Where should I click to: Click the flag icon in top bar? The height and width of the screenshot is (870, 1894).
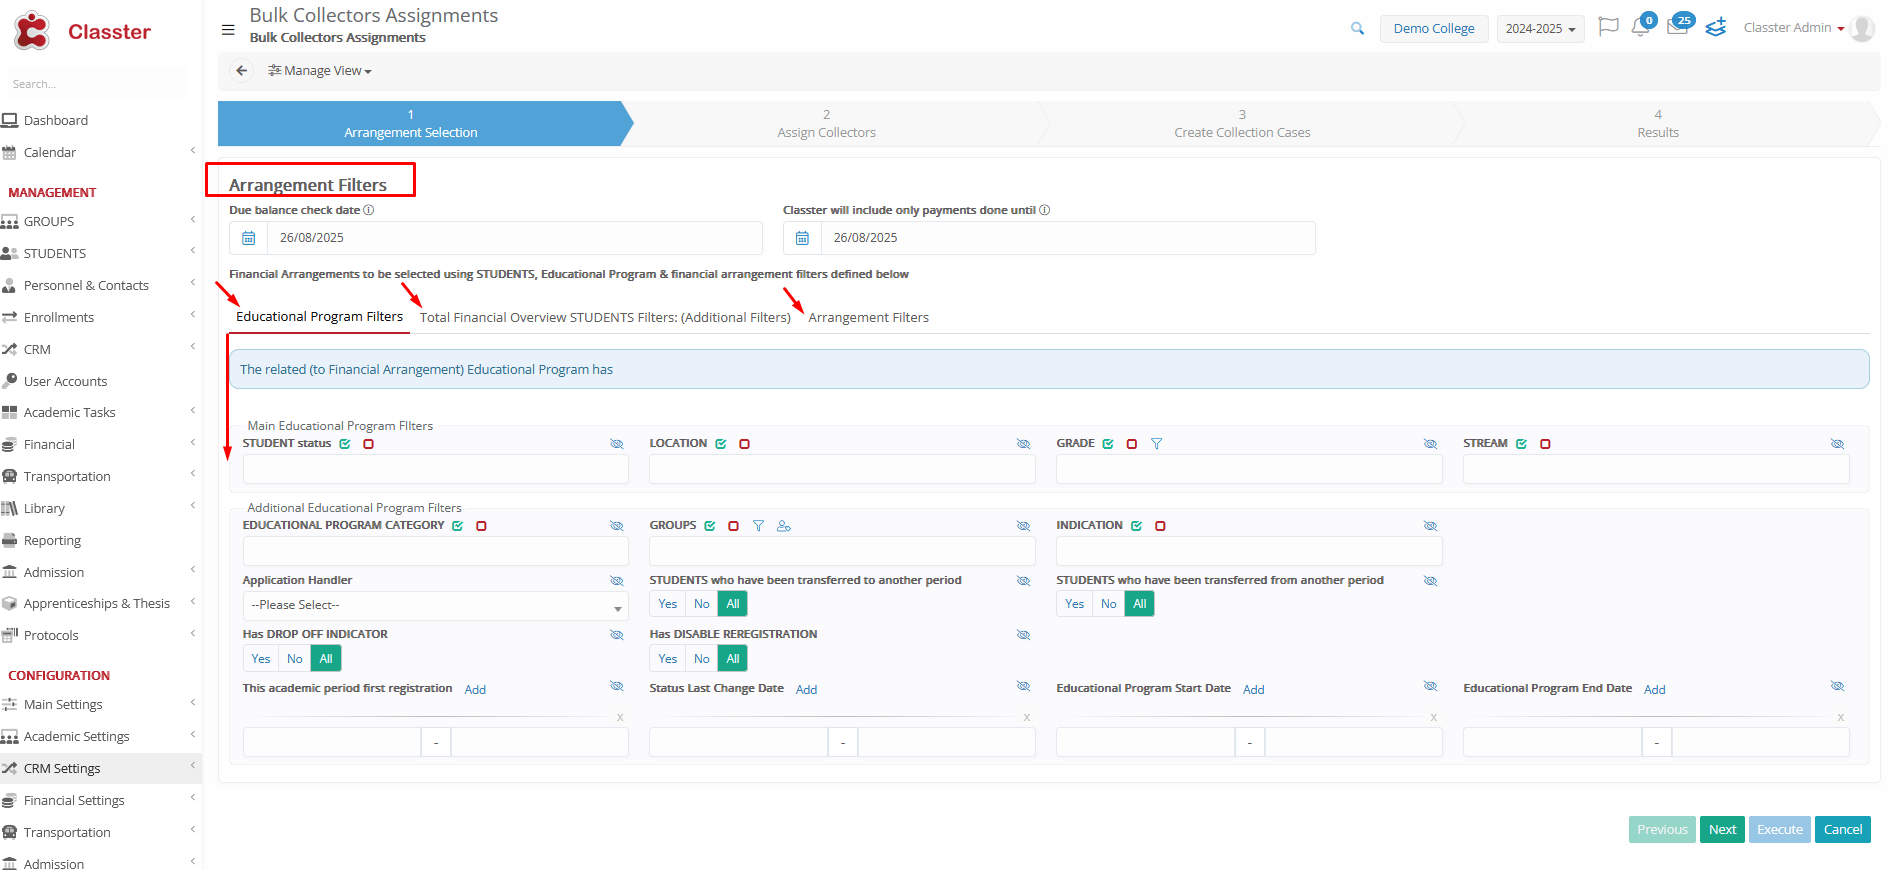click(x=1608, y=28)
